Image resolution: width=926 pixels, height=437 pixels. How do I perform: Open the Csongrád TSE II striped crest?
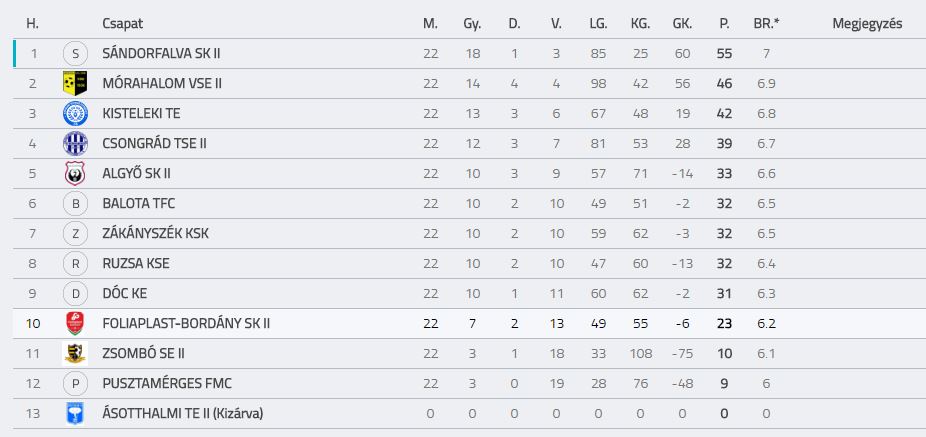pyautogui.click(x=75, y=144)
